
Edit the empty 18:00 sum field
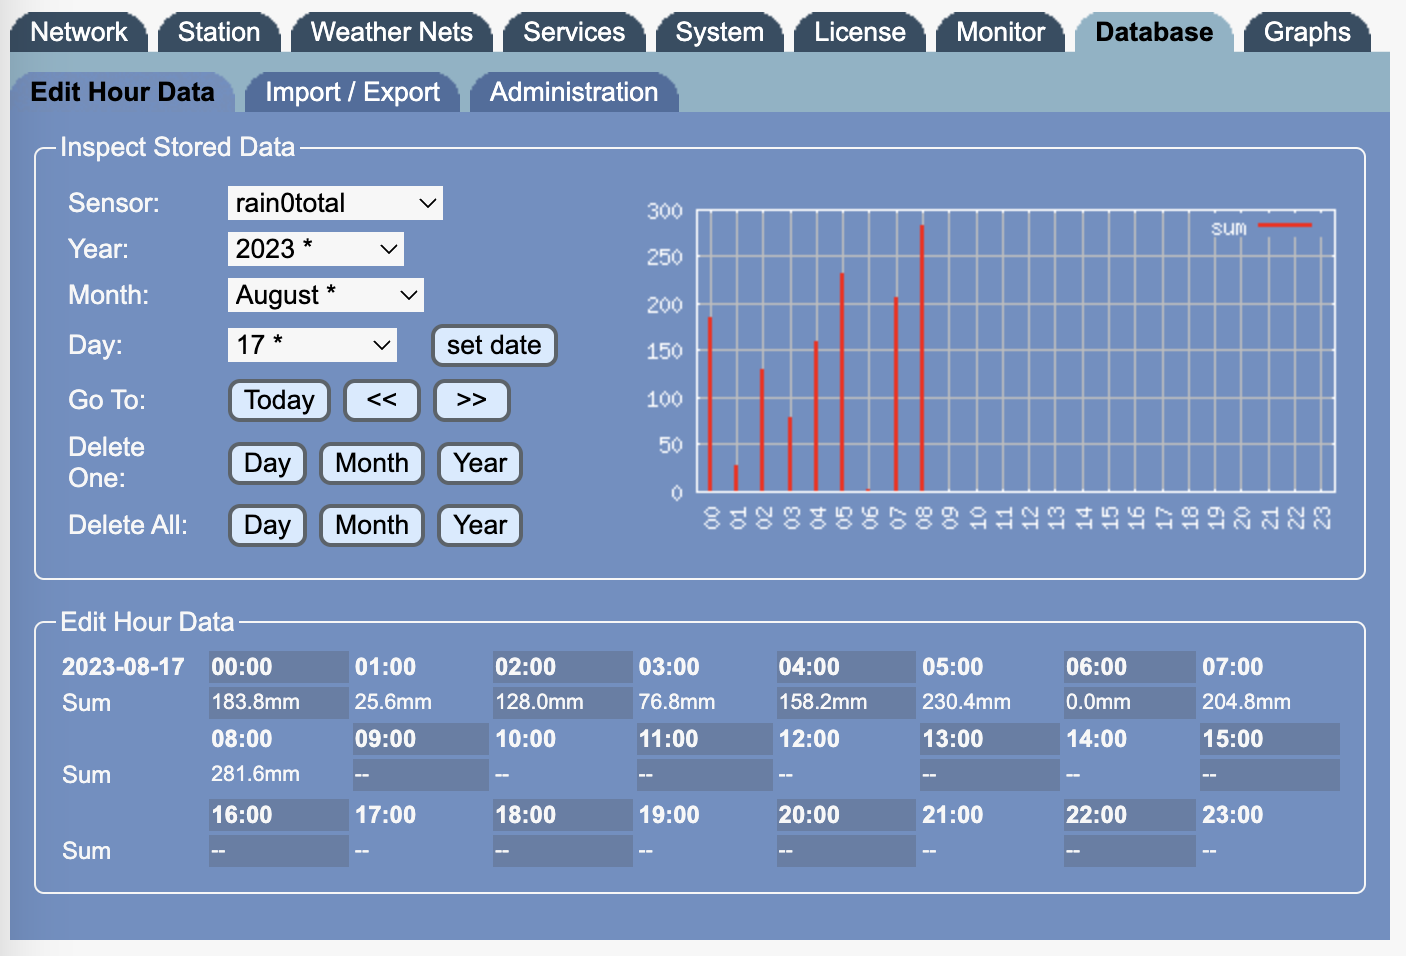(x=562, y=850)
